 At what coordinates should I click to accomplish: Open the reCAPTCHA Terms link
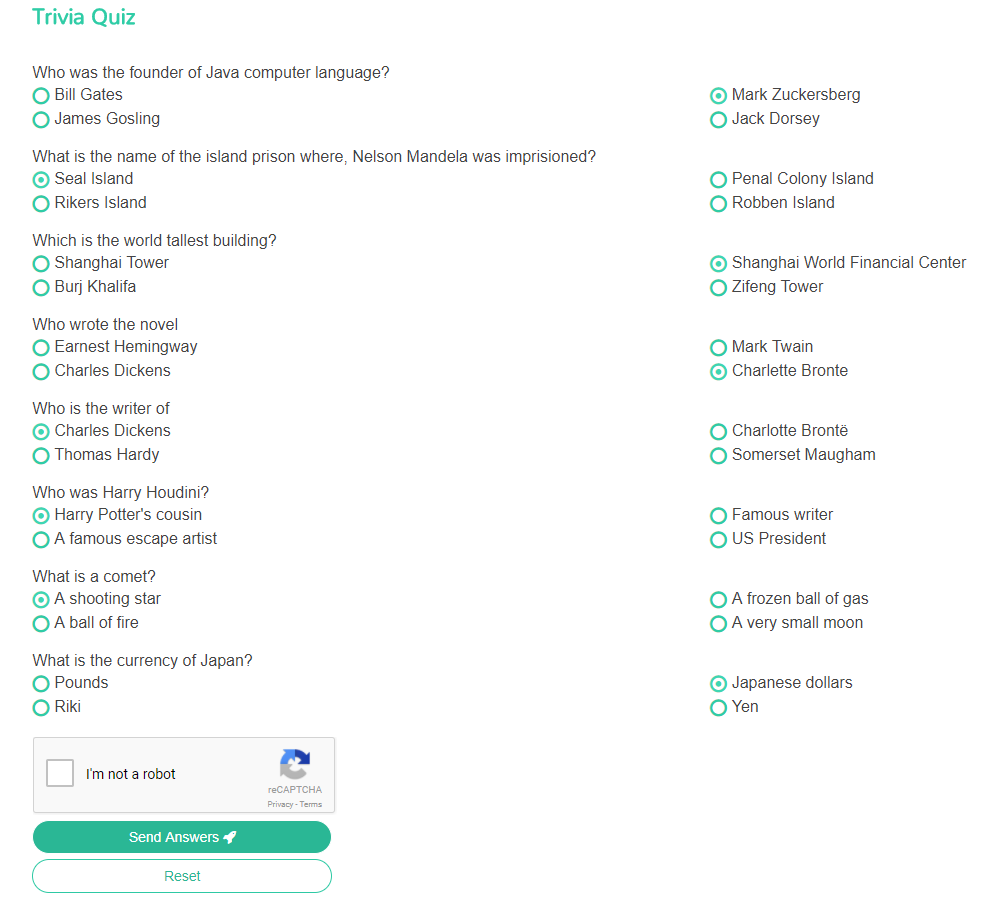311,805
